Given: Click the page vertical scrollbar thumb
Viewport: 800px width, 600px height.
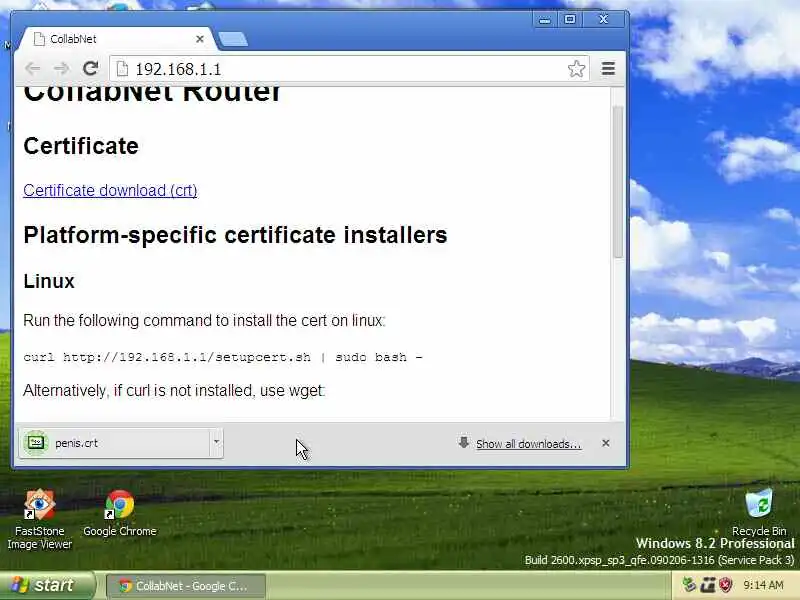Looking at the screenshot, I should [618, 182].
